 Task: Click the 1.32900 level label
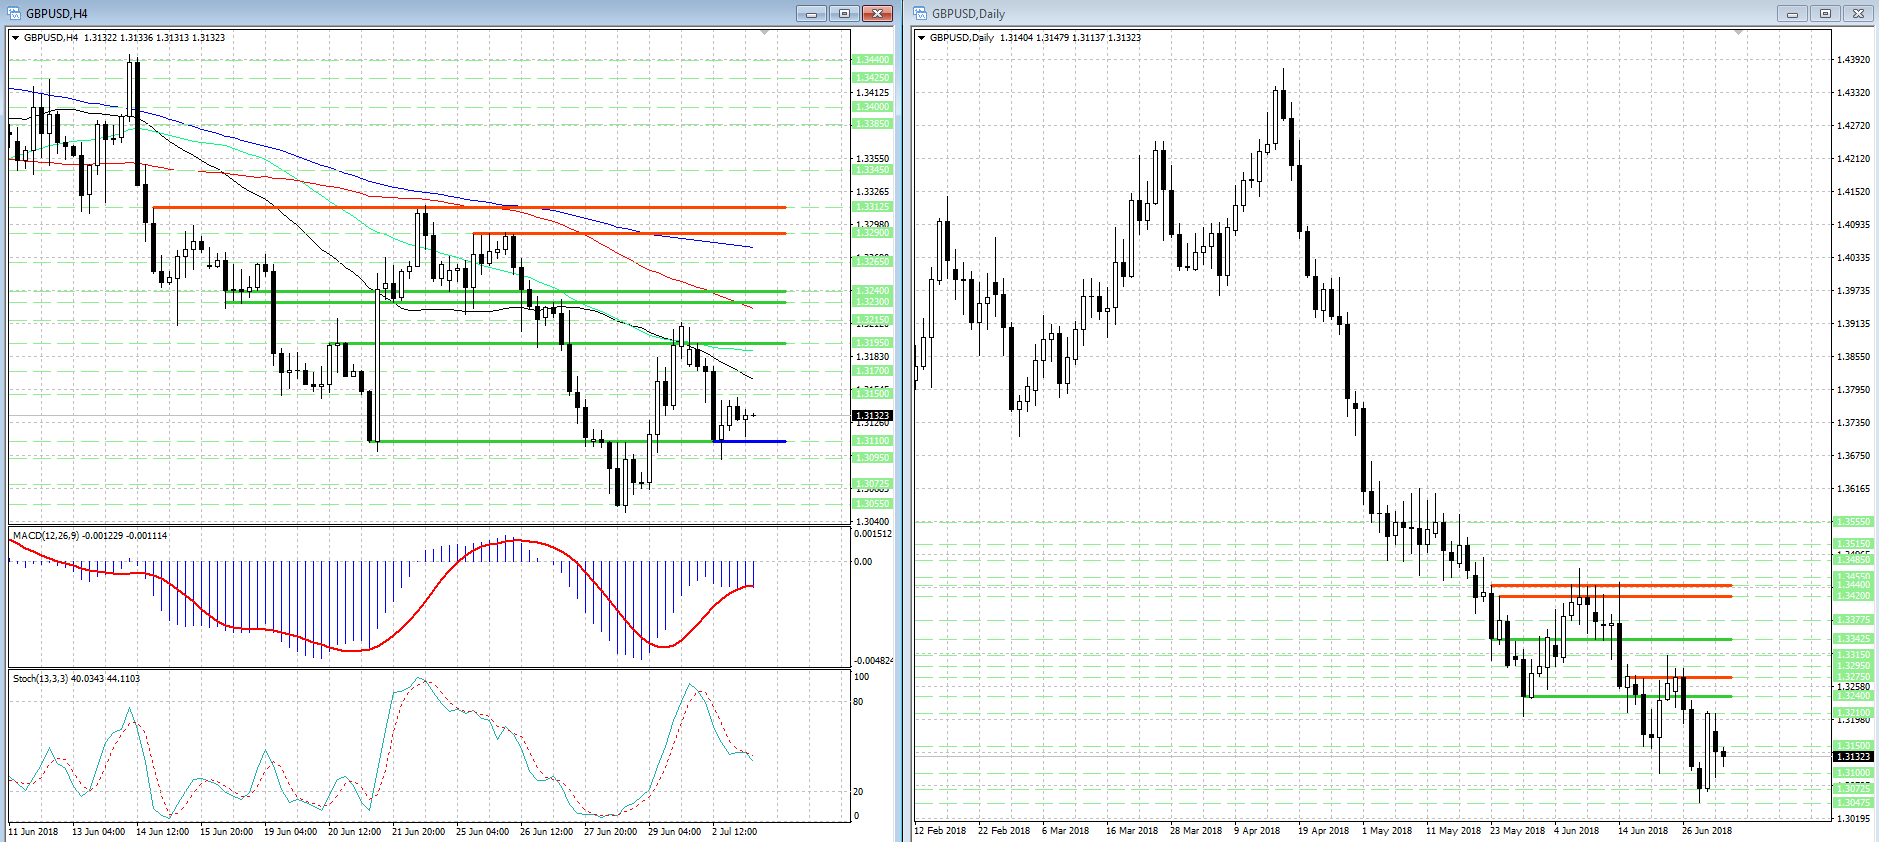[x=872, y=233]
